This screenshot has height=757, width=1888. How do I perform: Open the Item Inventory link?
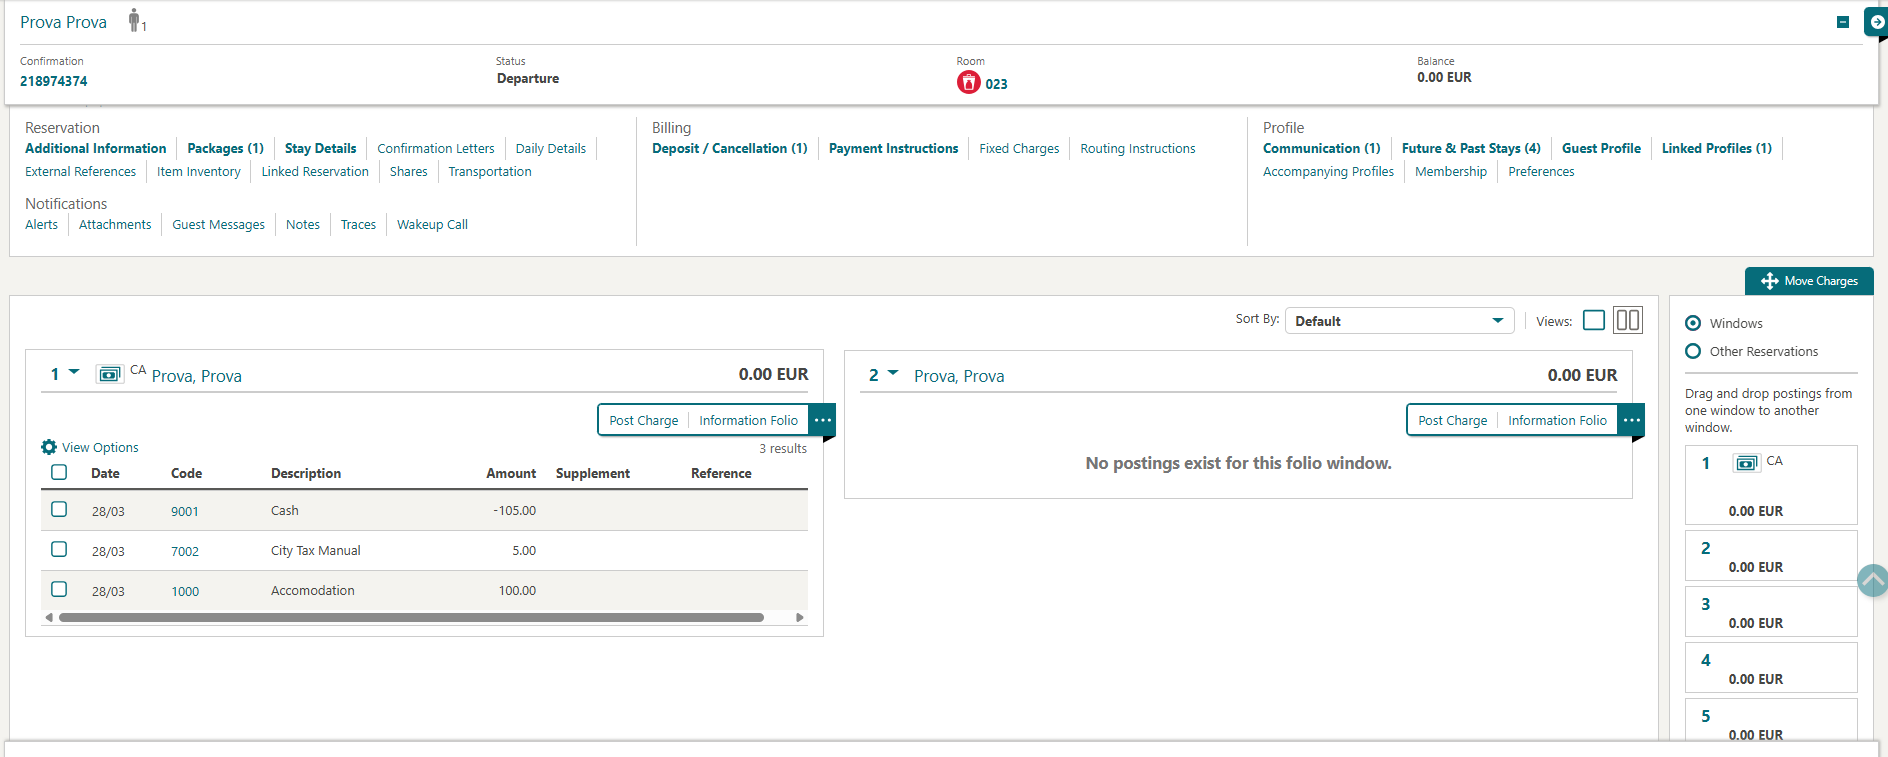click(199, 171)
